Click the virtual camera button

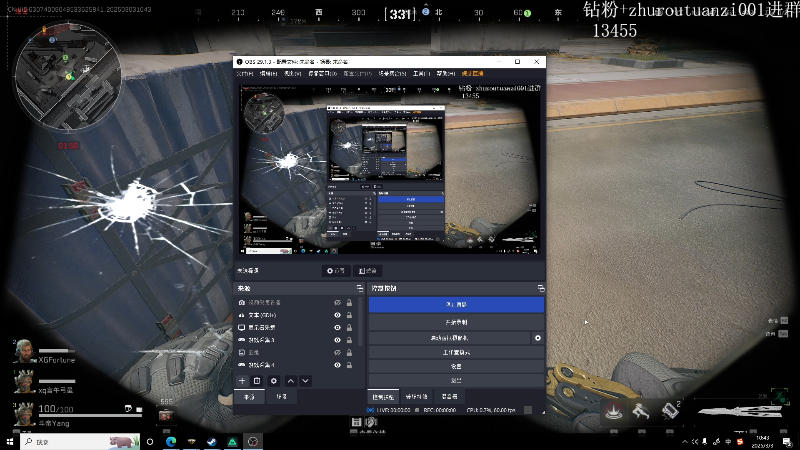(x=449, y=338)
